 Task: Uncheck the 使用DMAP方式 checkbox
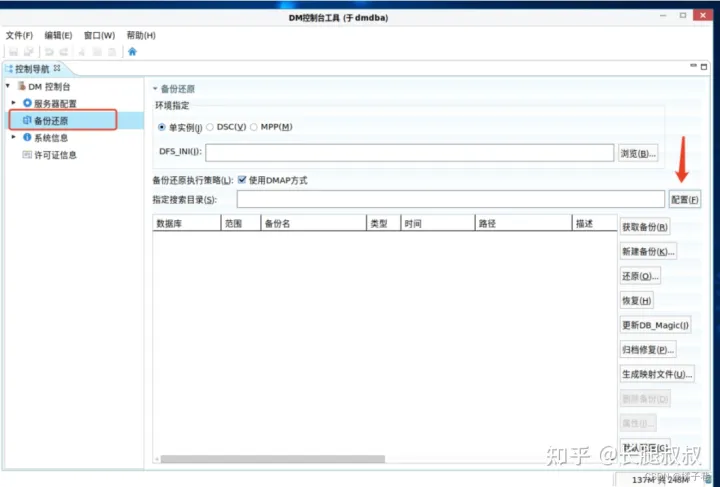click(x=242, y=180)
